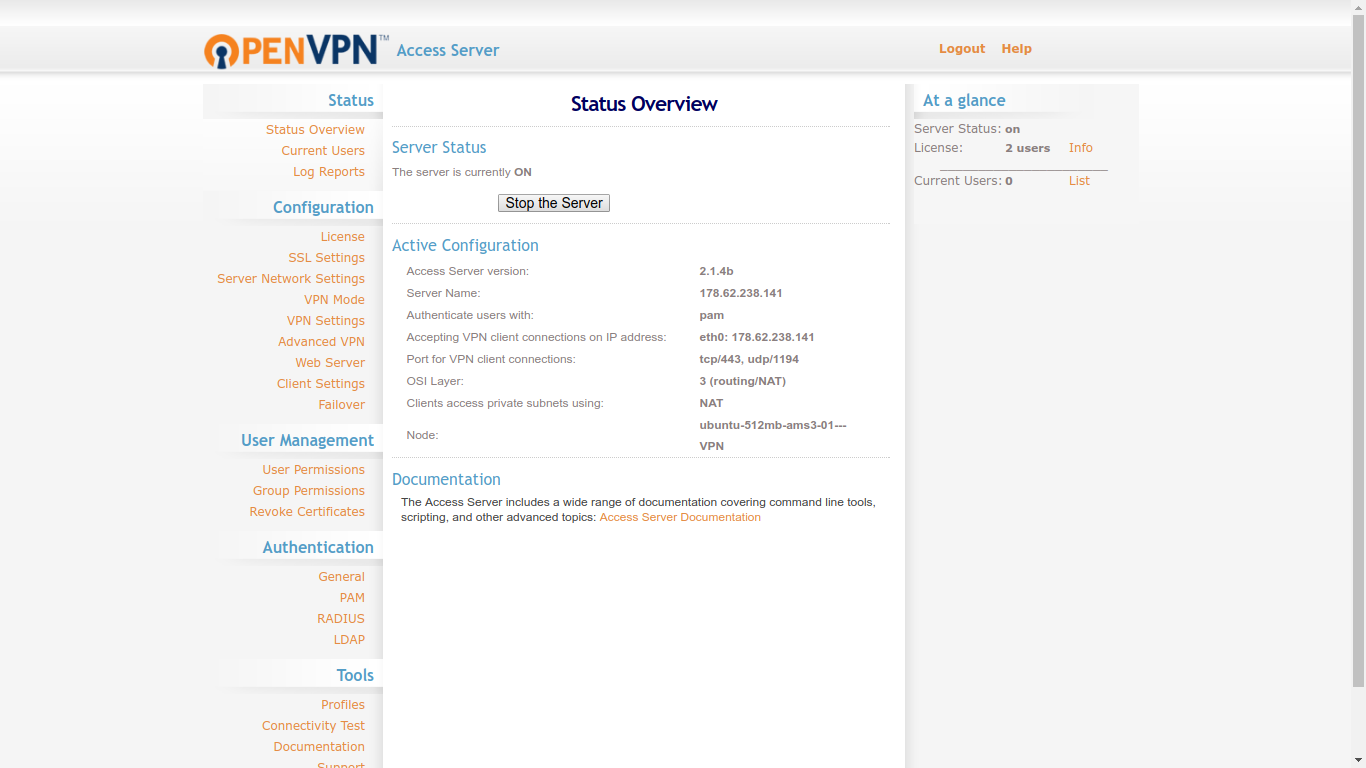
Task: Log out via the Logout link
Action: [962, 49]
